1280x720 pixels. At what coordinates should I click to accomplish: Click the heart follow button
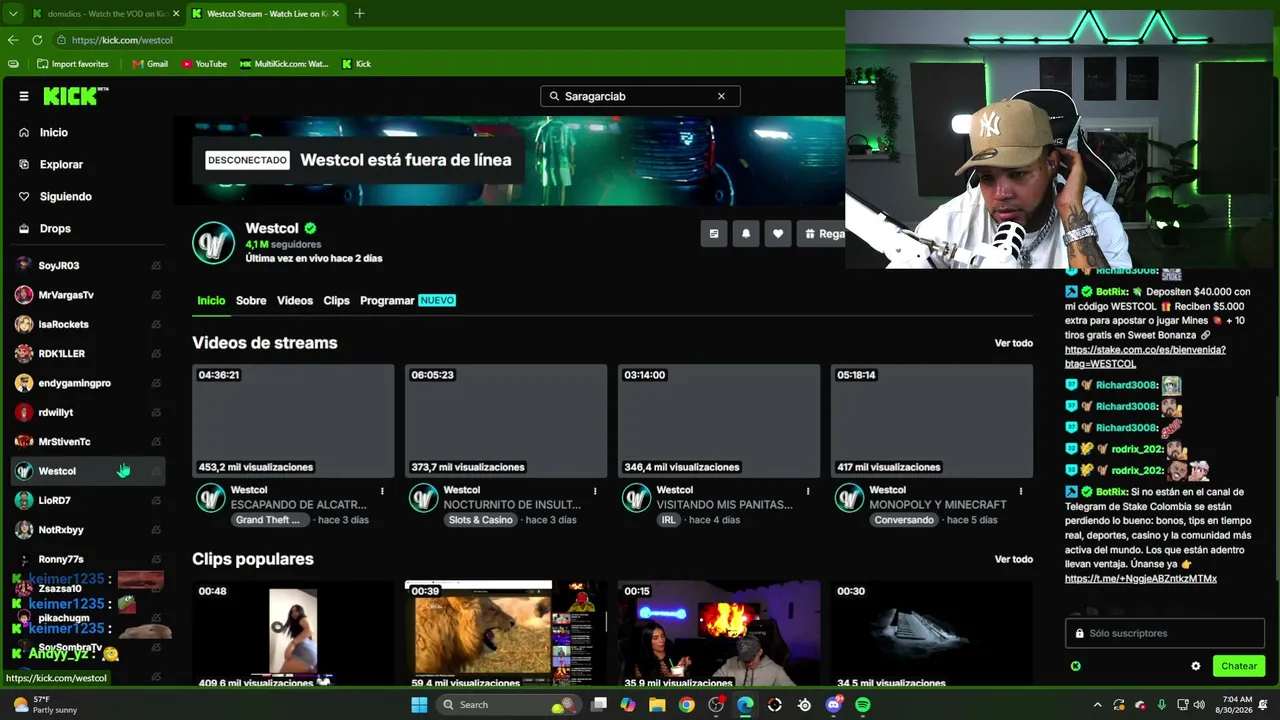(x=778, y=234)
